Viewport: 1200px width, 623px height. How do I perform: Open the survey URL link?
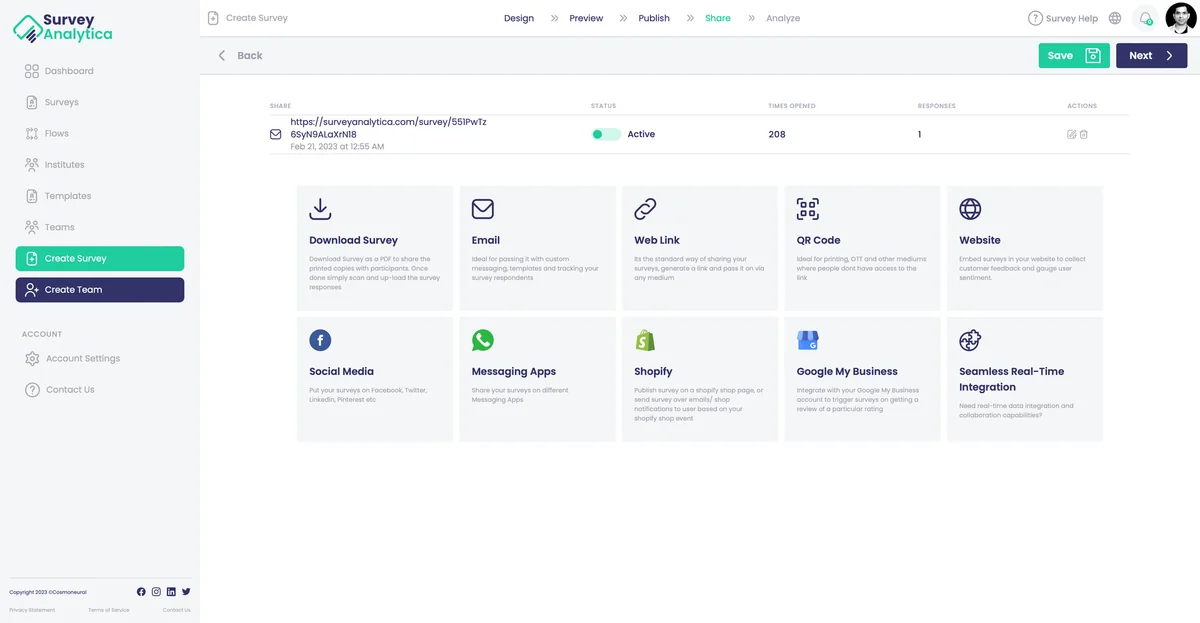point(388,128)
